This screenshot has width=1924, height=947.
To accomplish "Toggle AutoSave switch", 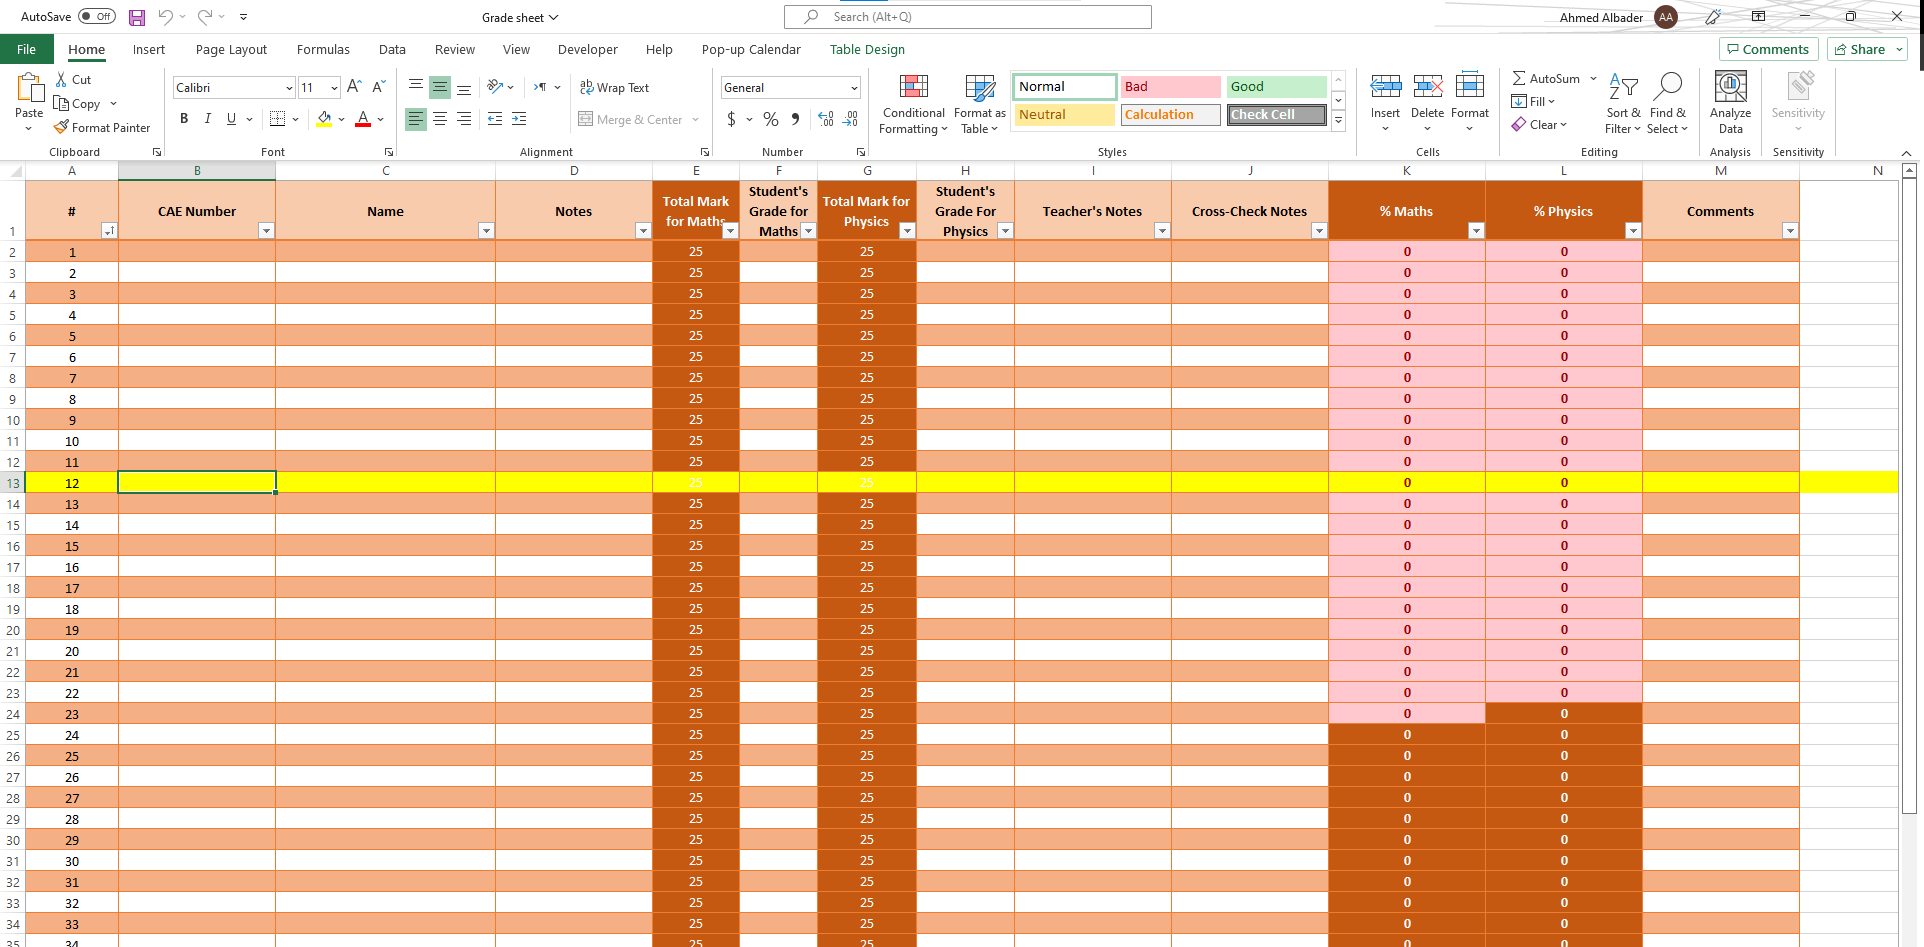I will tap(97, 17).
